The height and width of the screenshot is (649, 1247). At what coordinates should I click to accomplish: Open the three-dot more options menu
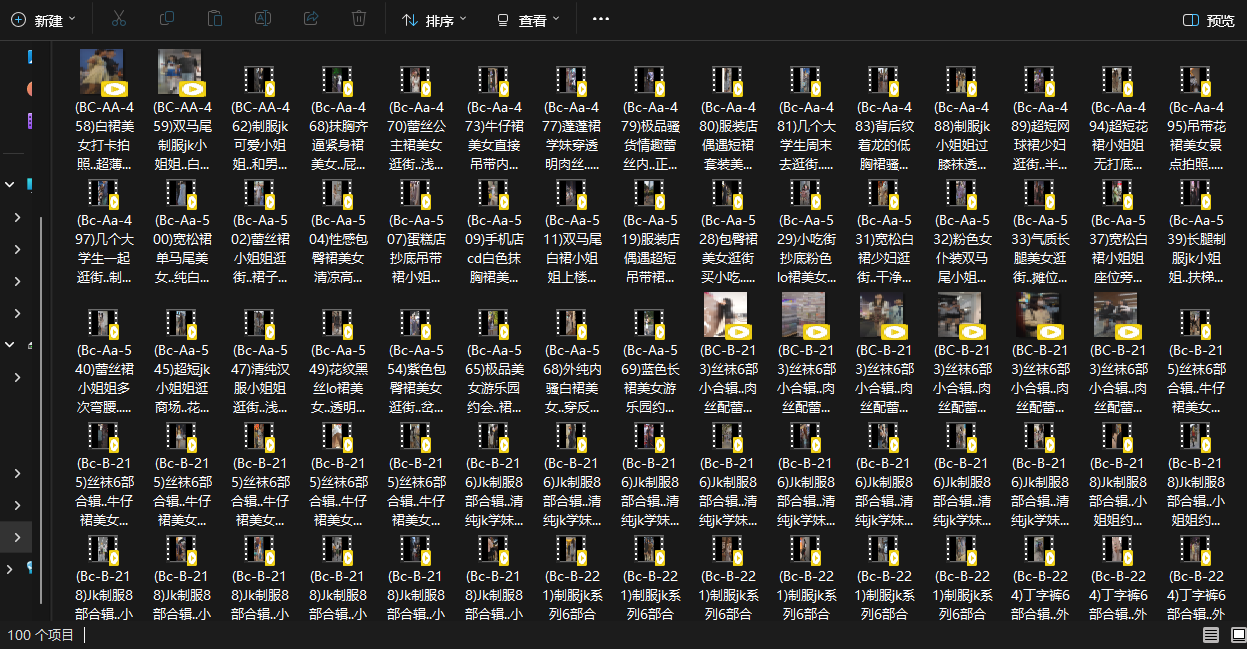click(600, 19)
